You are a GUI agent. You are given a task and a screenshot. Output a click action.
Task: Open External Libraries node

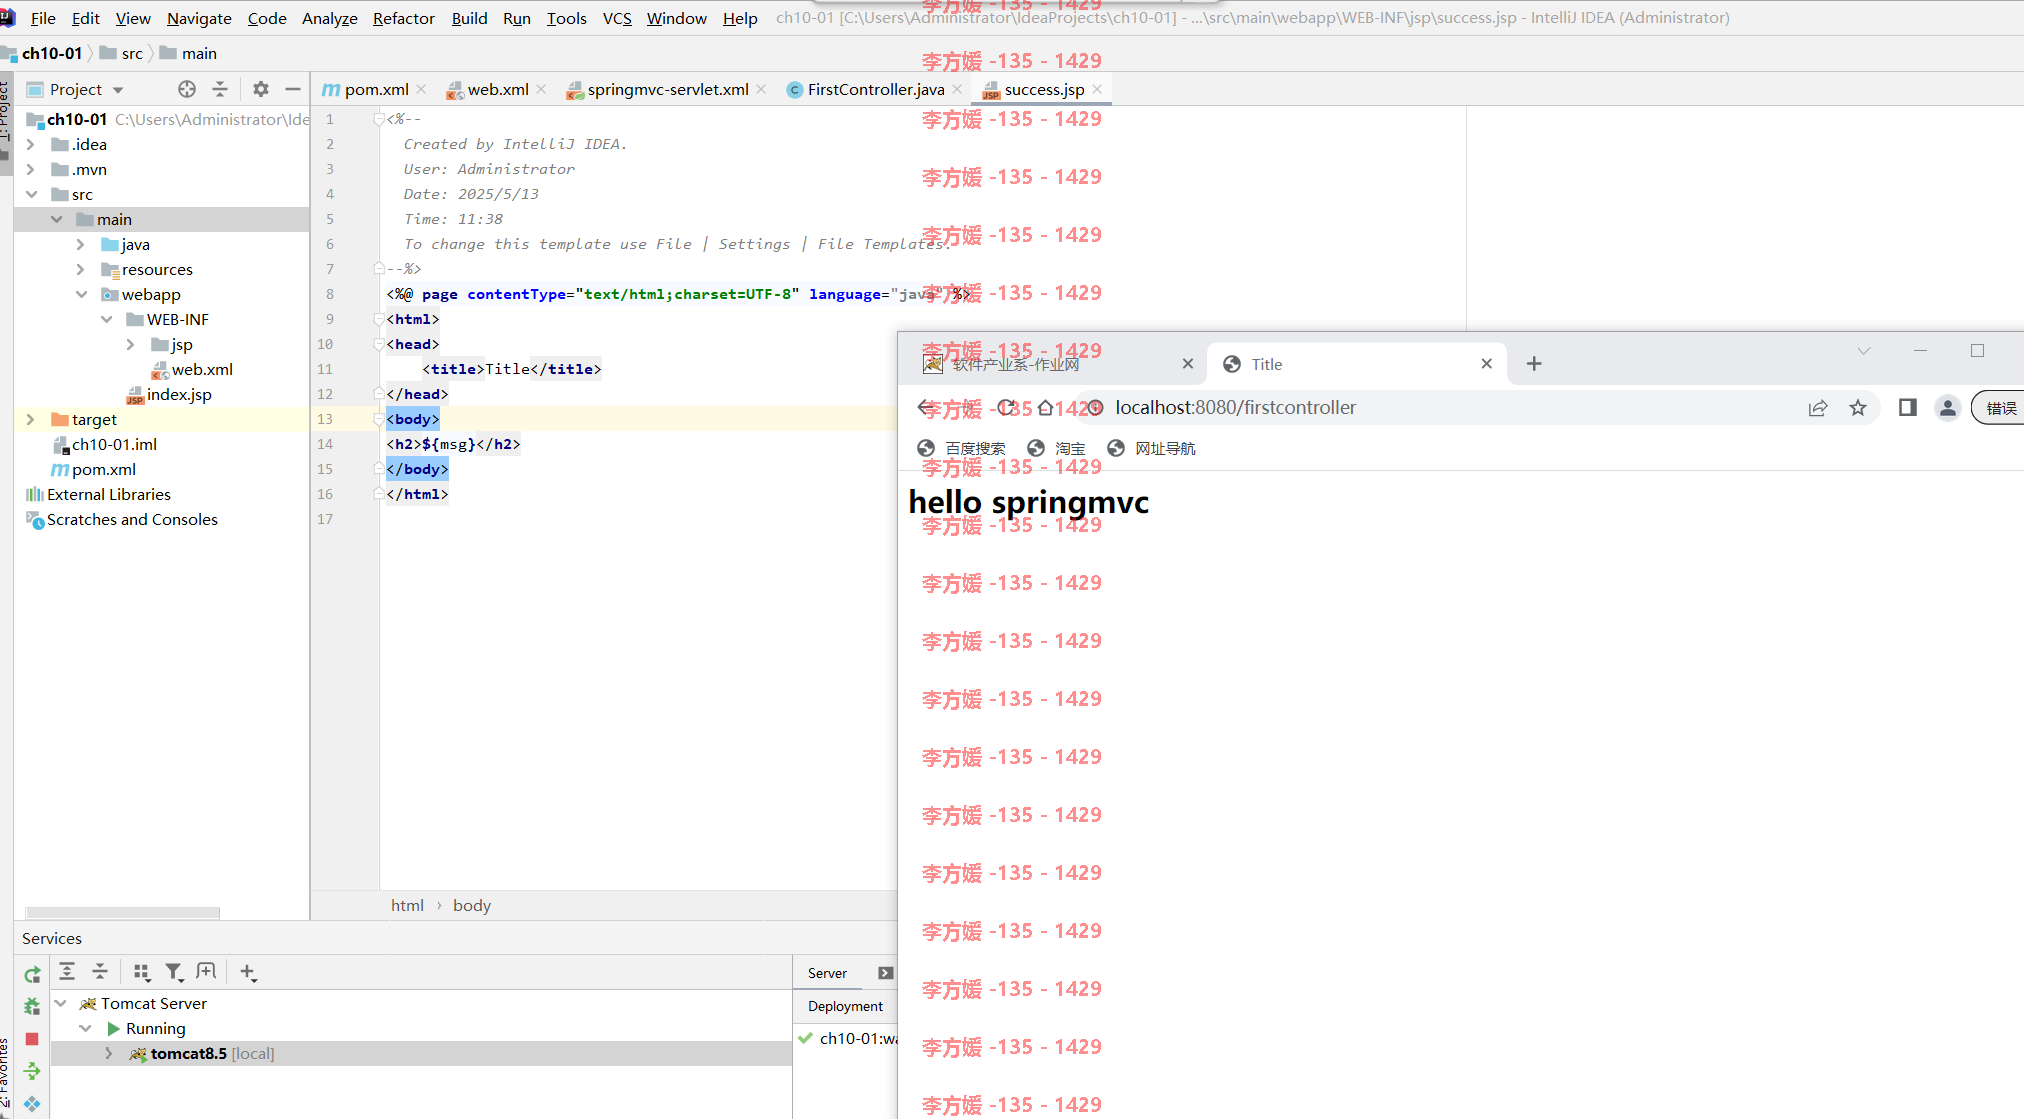(98, 494)
